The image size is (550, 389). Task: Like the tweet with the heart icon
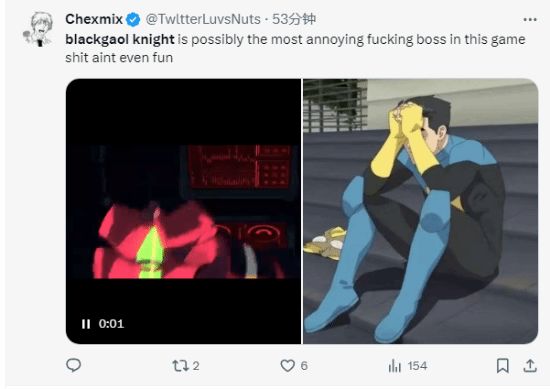click(x=287, y=366)
